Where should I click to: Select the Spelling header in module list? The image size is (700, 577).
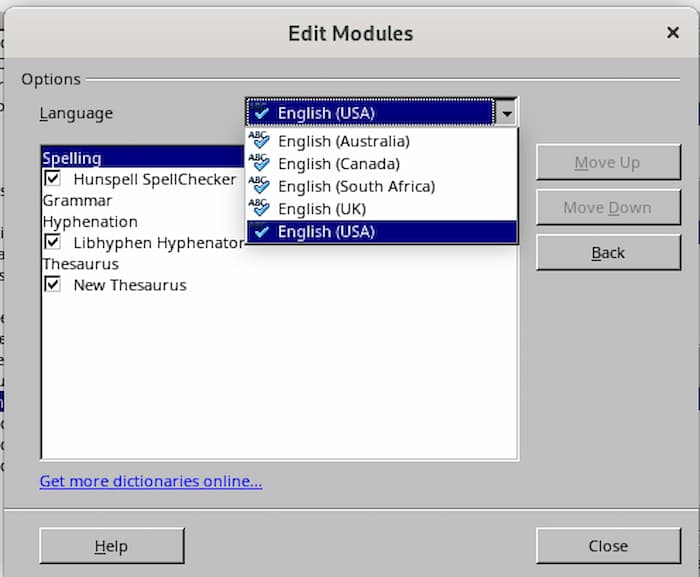72,158
